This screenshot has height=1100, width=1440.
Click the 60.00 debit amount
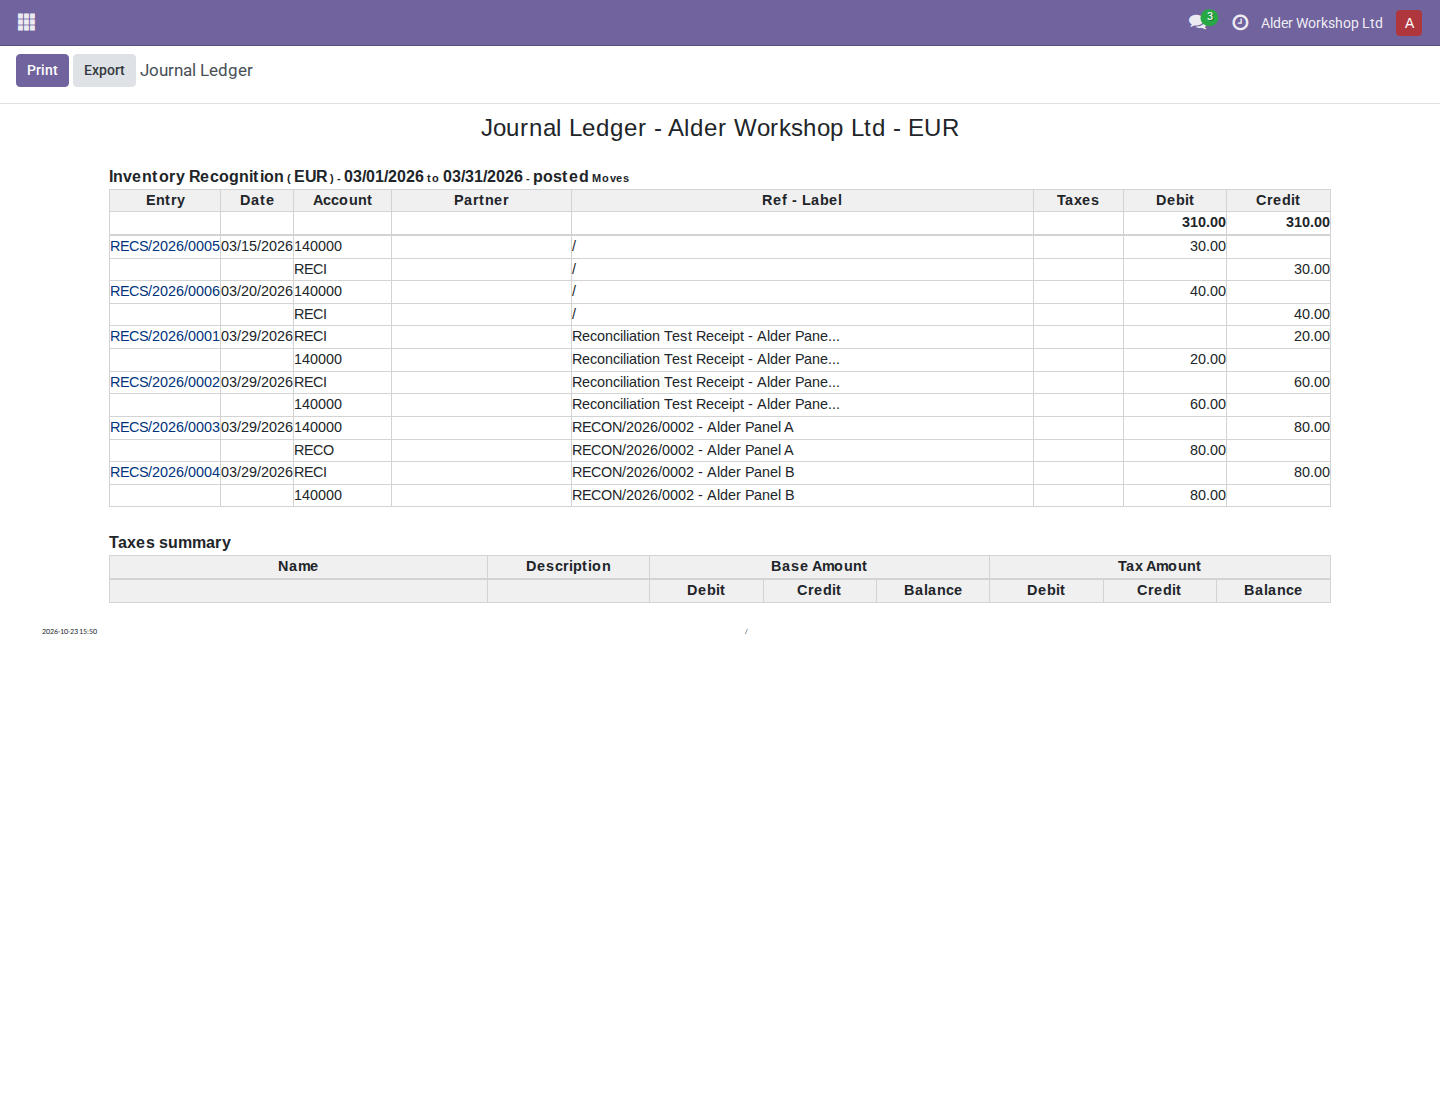1207,404
